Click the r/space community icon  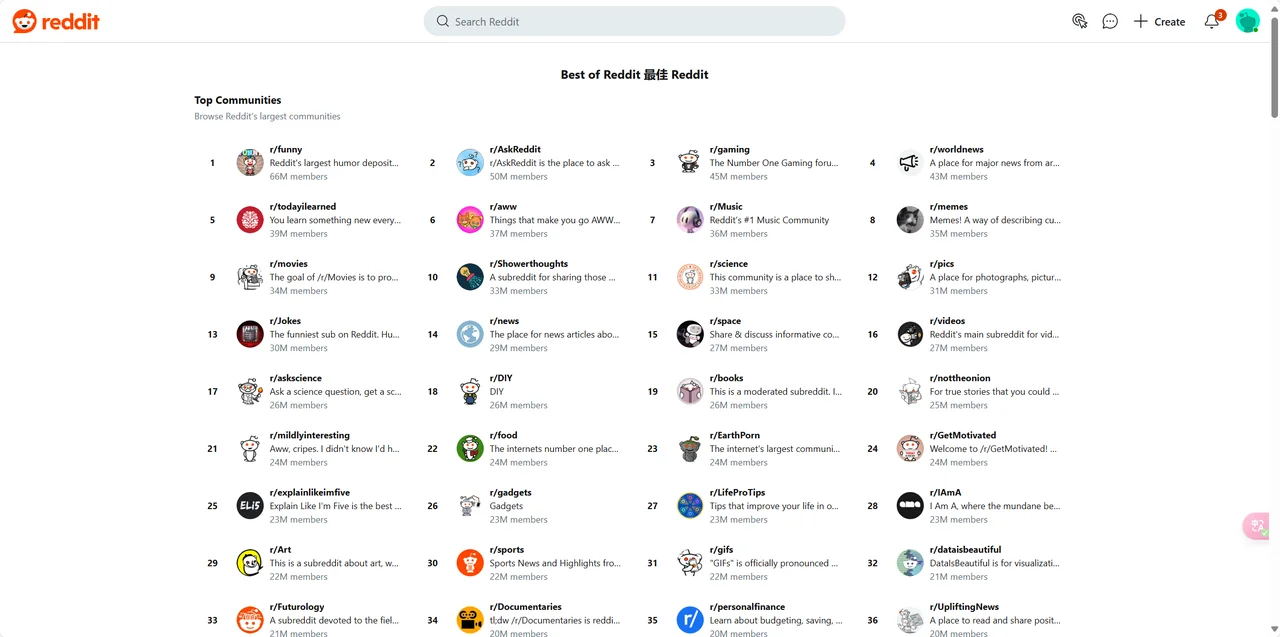pos(690,334)
